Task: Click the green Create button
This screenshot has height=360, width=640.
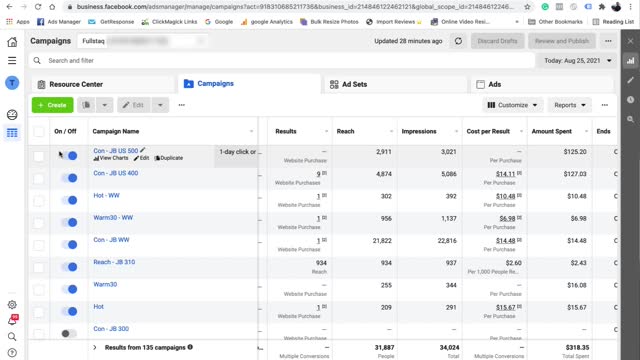Action: click(x=52, y=105)
